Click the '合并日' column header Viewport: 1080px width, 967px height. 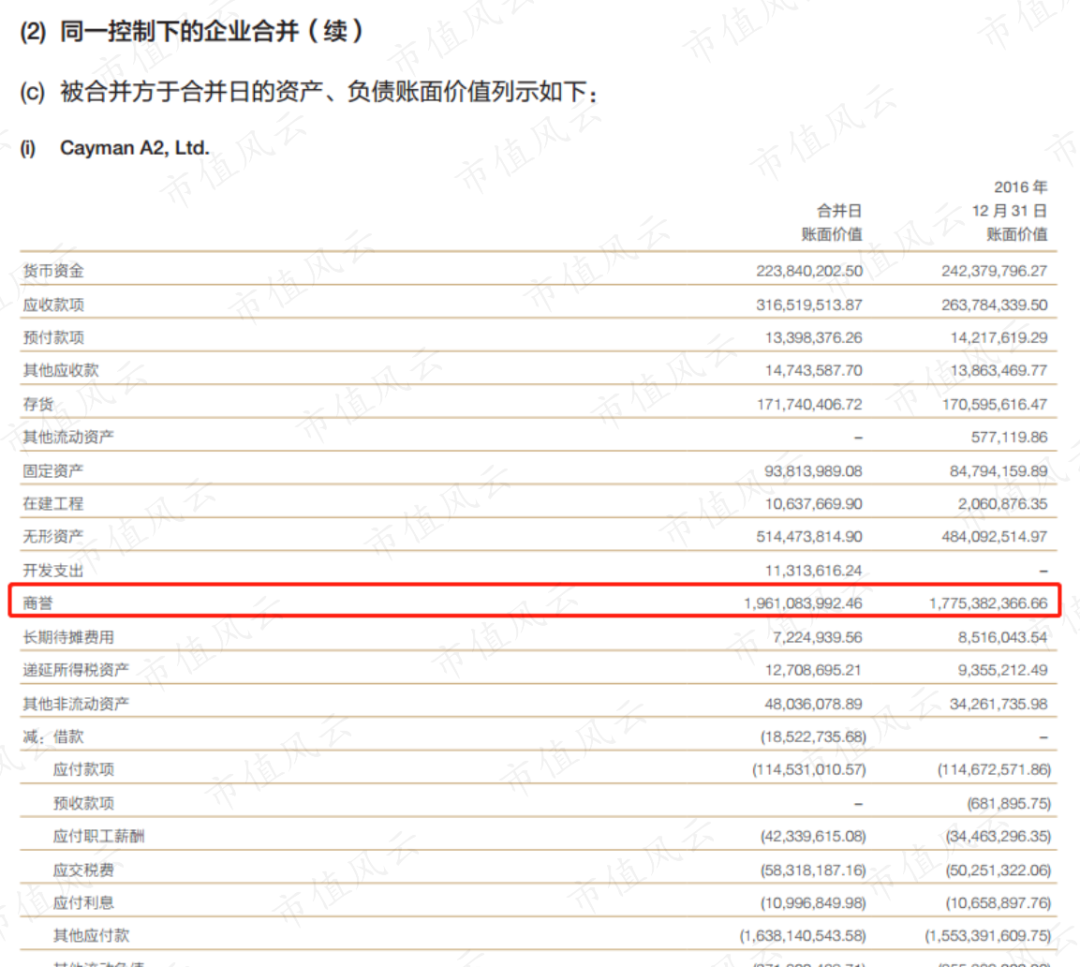coord(839,211)
